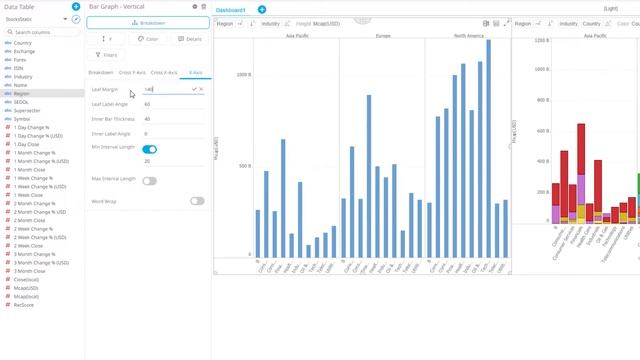Select Industry in the column list

[23, 77]
